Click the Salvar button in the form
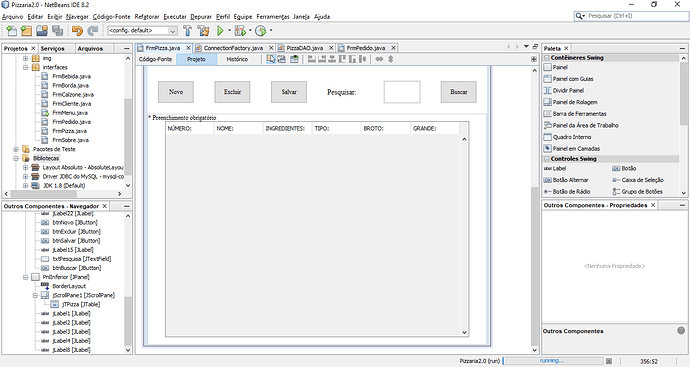Viewport: 690px width, 367px height. tap(289, 92)
